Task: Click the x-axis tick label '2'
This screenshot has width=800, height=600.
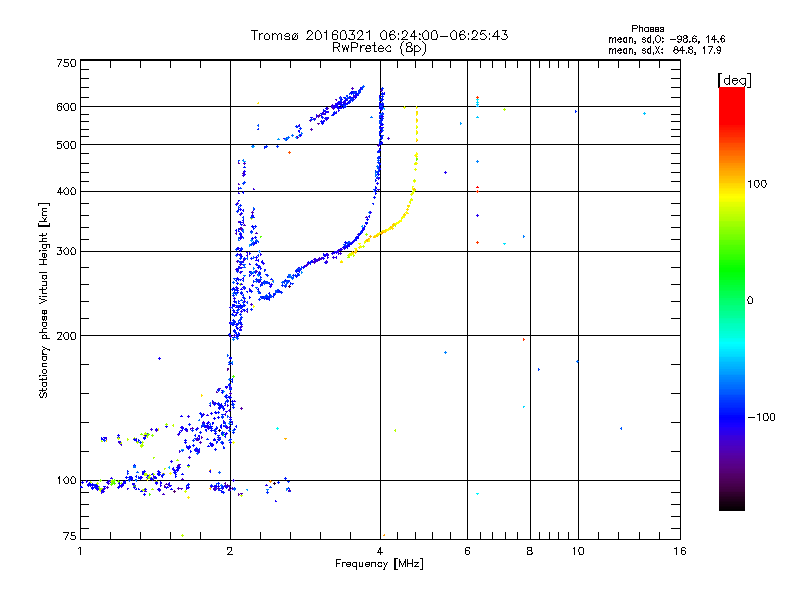Action: coord(230,551)
